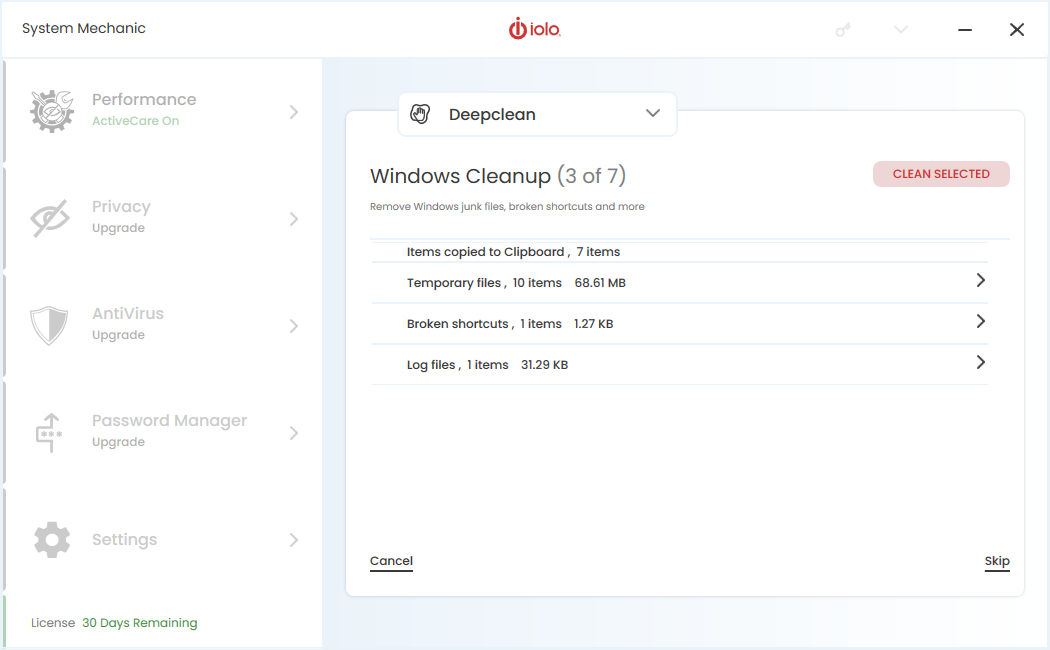Expand Broken shortcuts row details
The image size is (1050, 650).
pyautogui.click(x=980, y=321)
